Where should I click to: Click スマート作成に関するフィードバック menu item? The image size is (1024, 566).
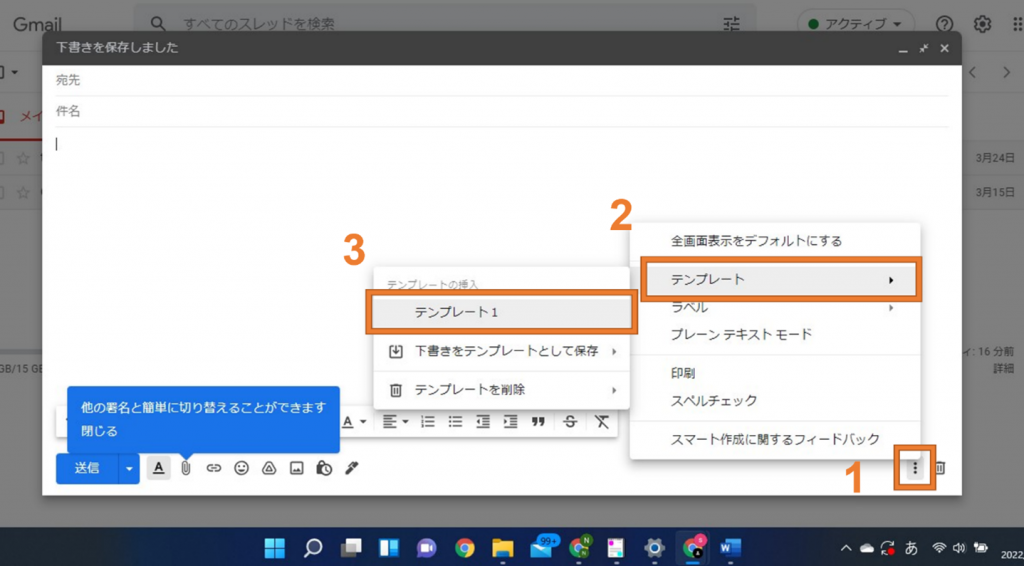point(775,439)
